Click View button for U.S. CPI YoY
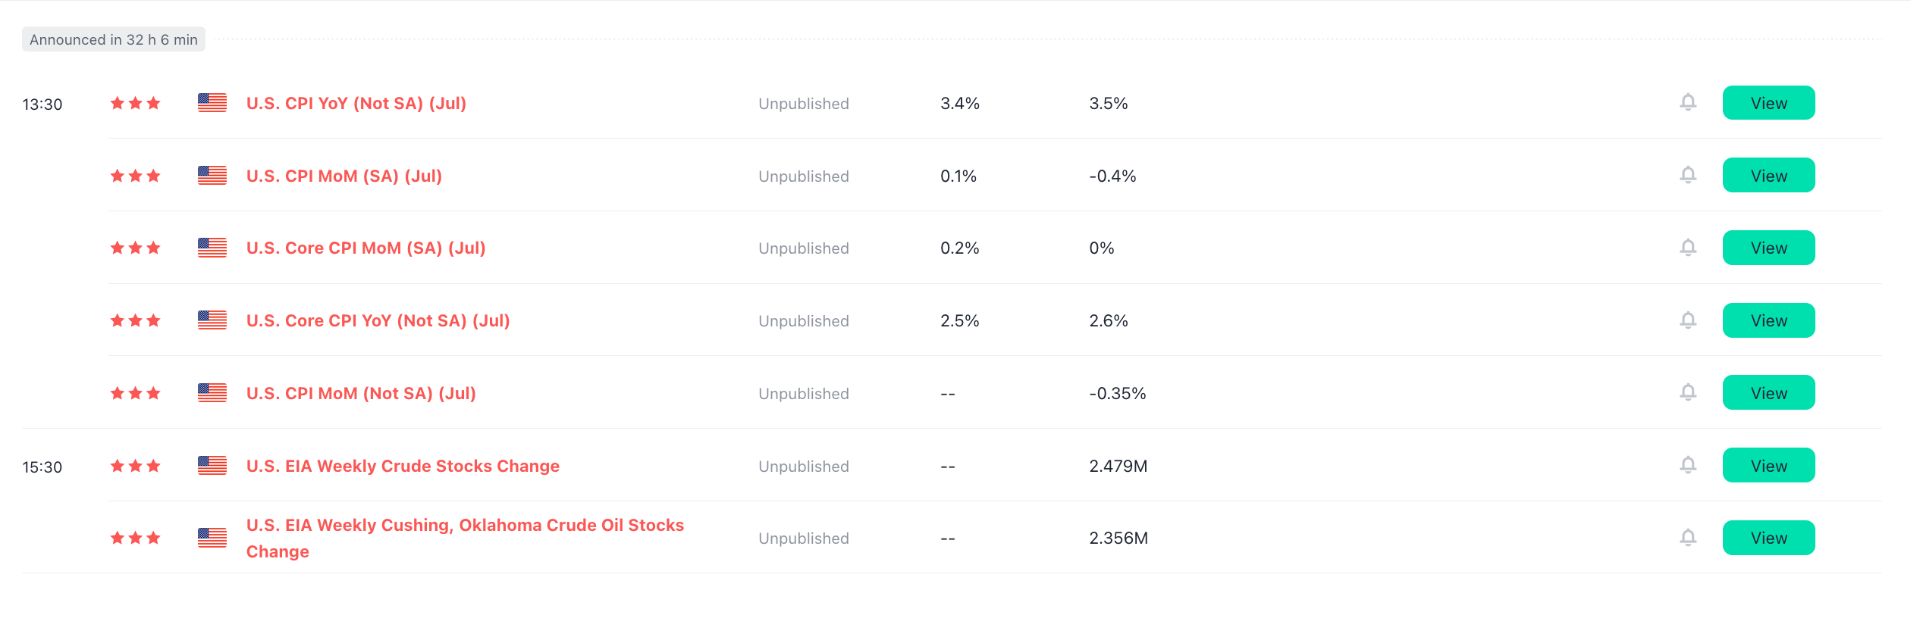Viewport: 1920px width, 618px height. coord(1768,103)
